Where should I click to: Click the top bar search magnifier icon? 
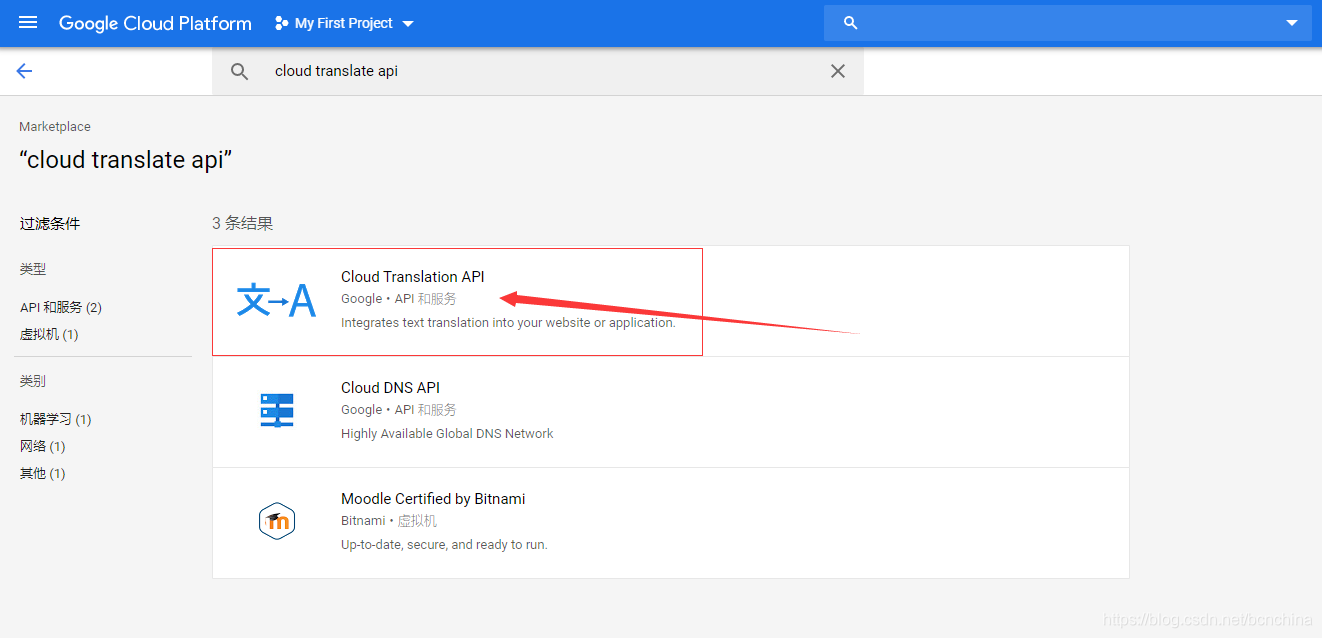click(x=851, y=23)
